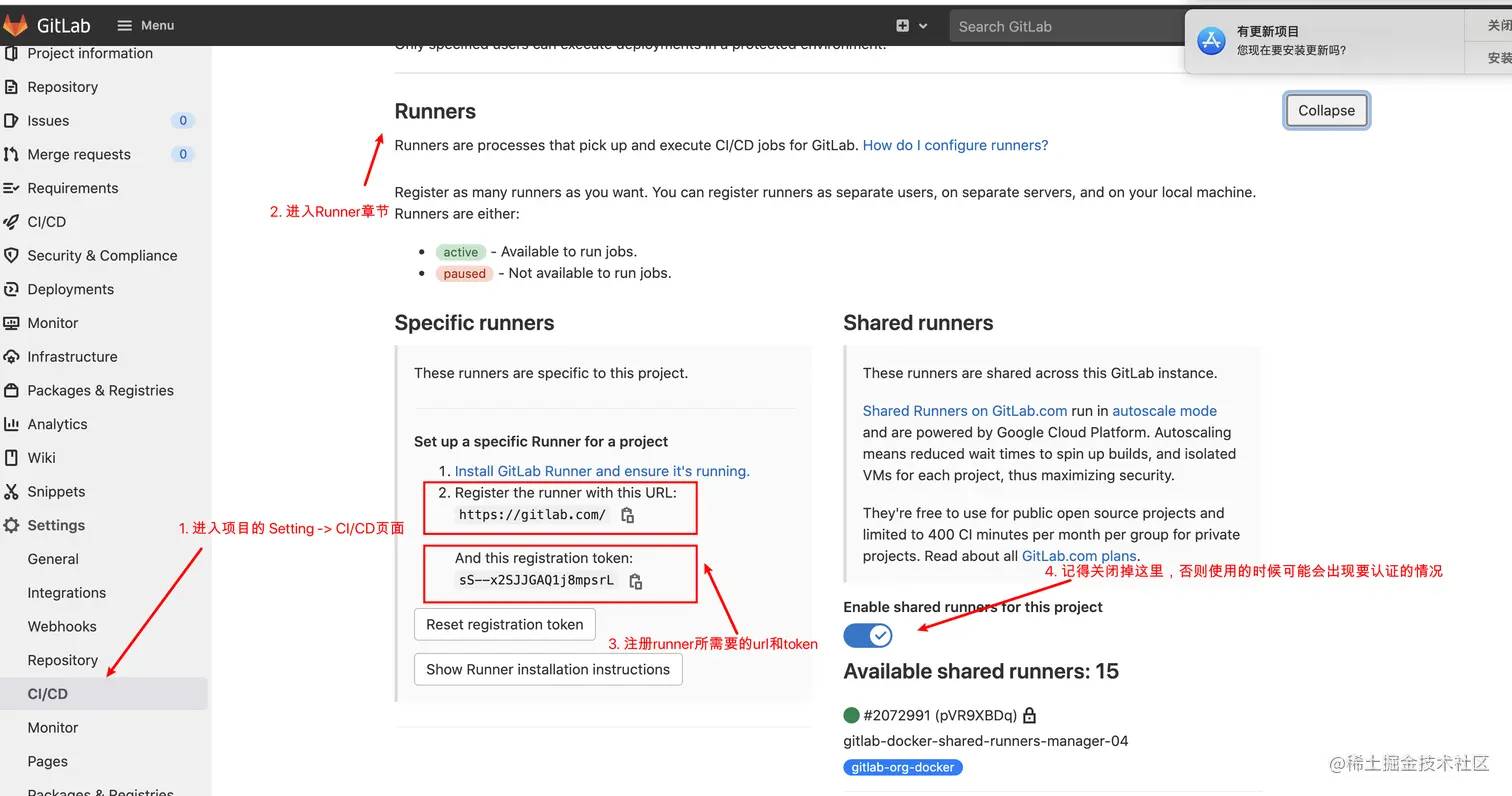Viewport: 1512px width, 796px height.
Task: Click the https://gitlab.com/ URL text
Action: point(532,515)
